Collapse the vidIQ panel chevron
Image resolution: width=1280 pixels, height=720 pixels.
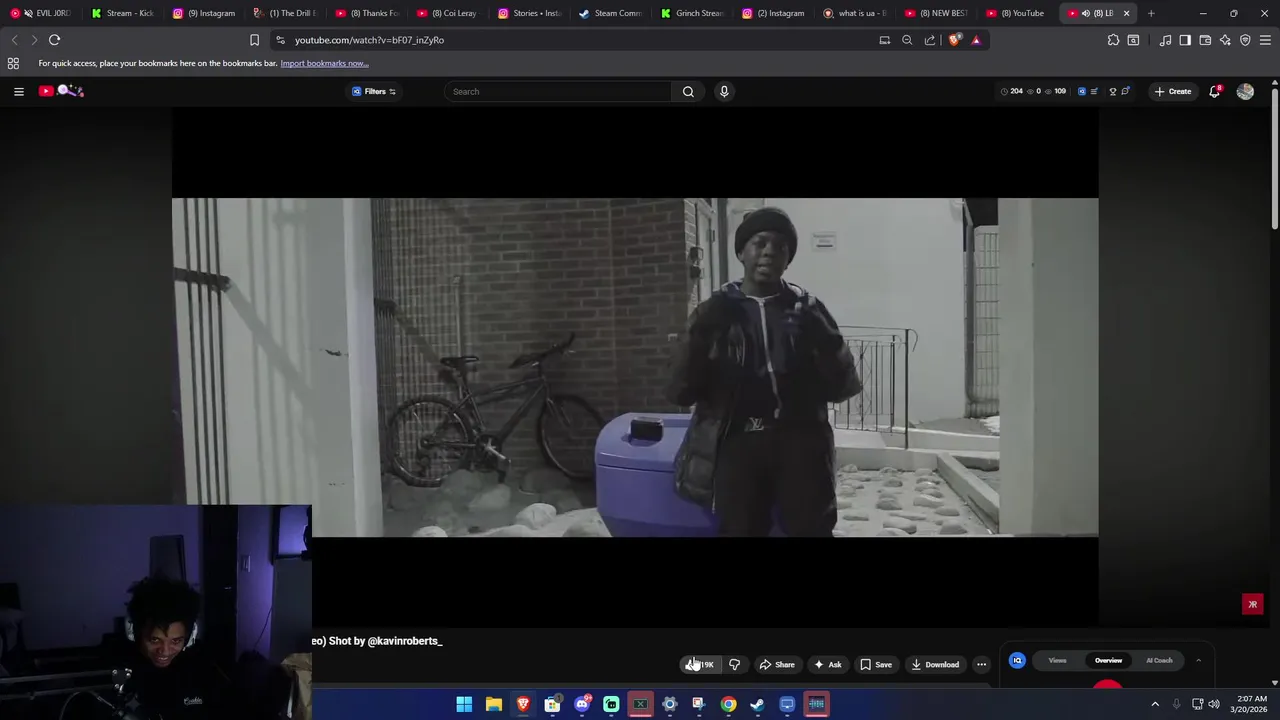[1198, 660]
